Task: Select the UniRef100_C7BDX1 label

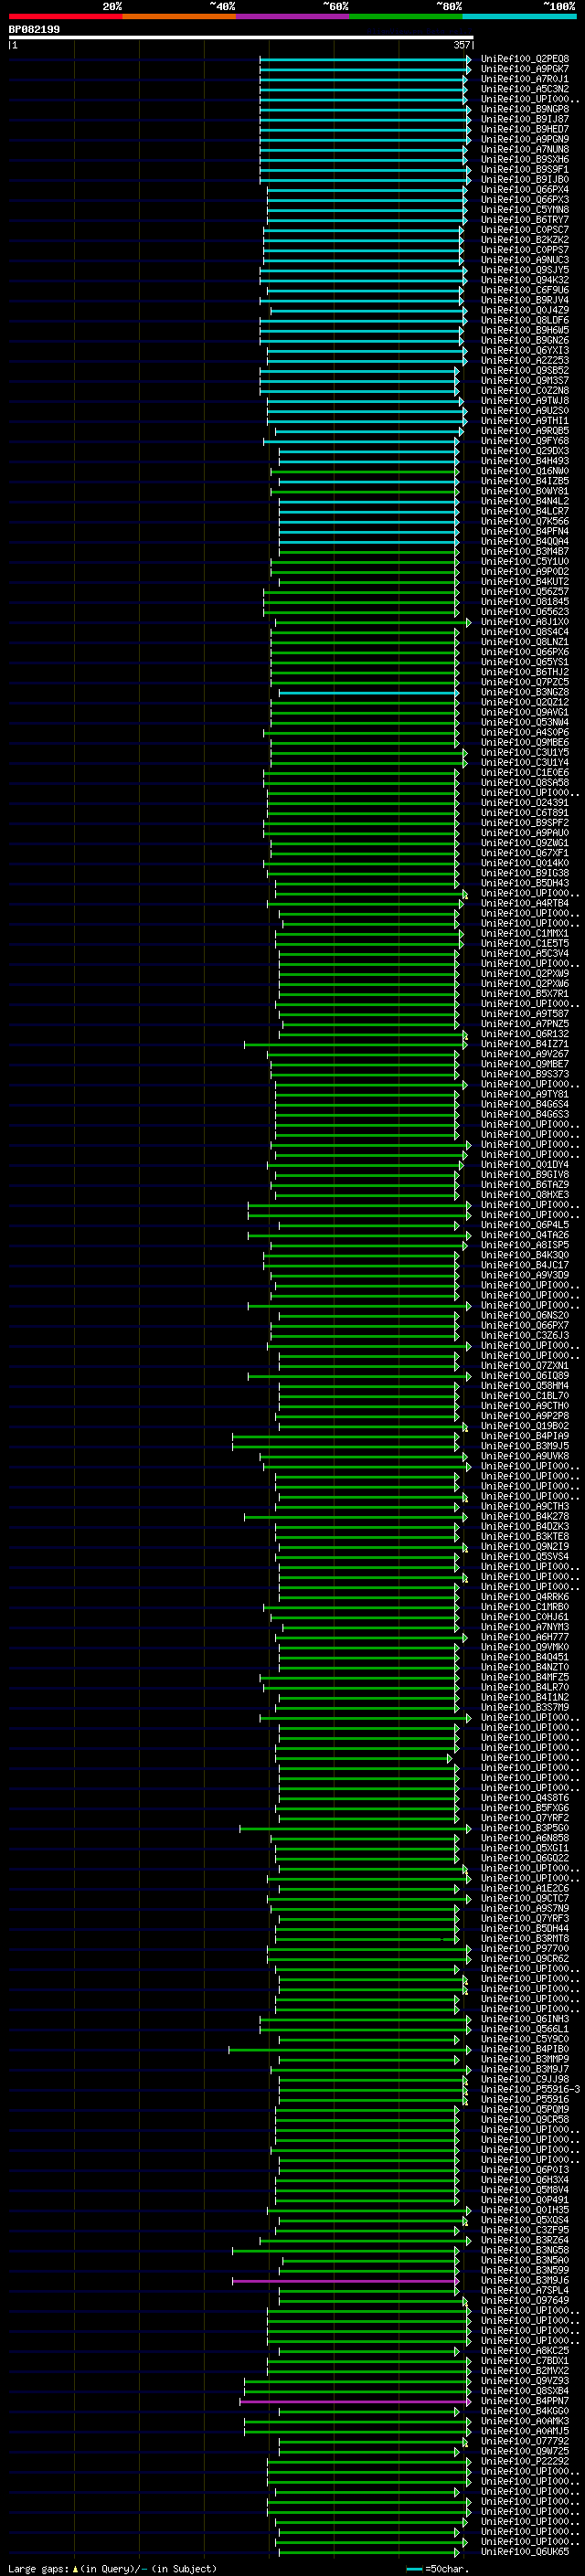Action: click(x=524, y=2360)
